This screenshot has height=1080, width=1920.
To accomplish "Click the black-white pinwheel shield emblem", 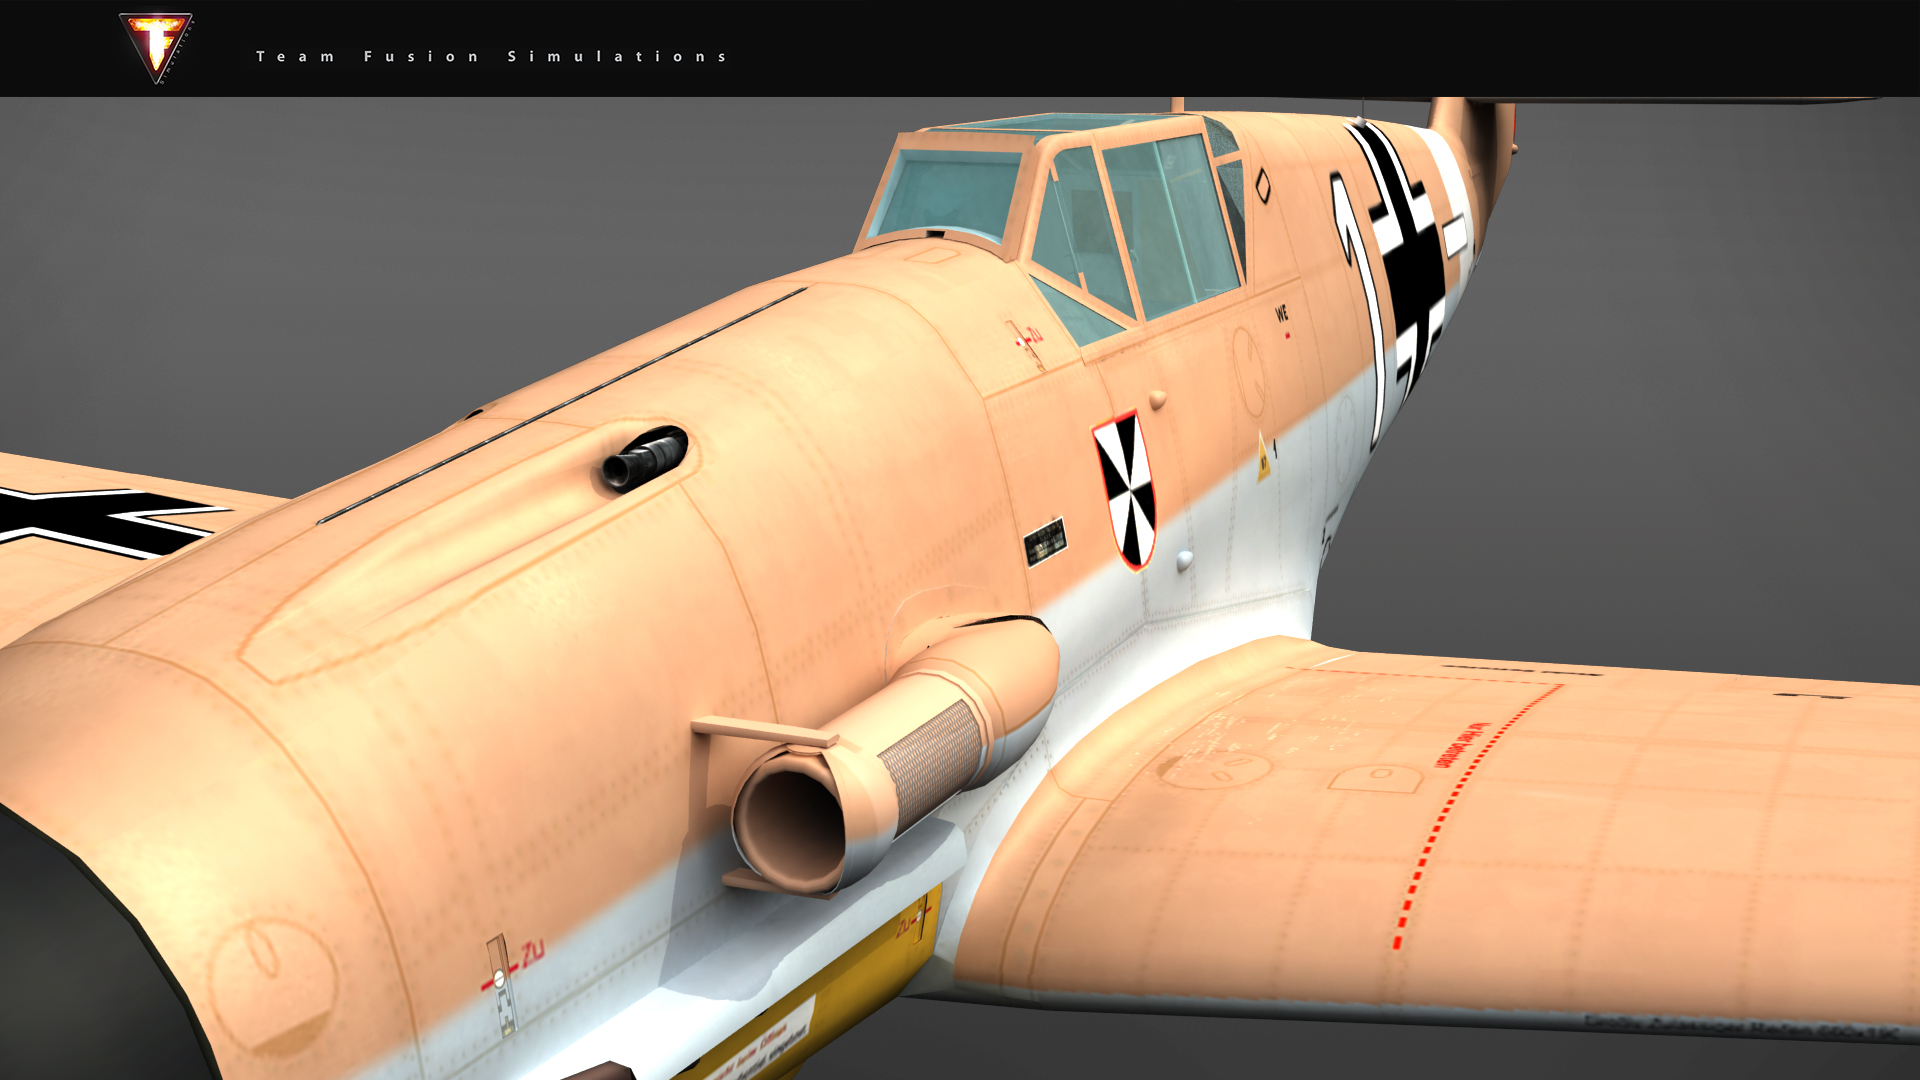I will click(x=1125, y=490).
